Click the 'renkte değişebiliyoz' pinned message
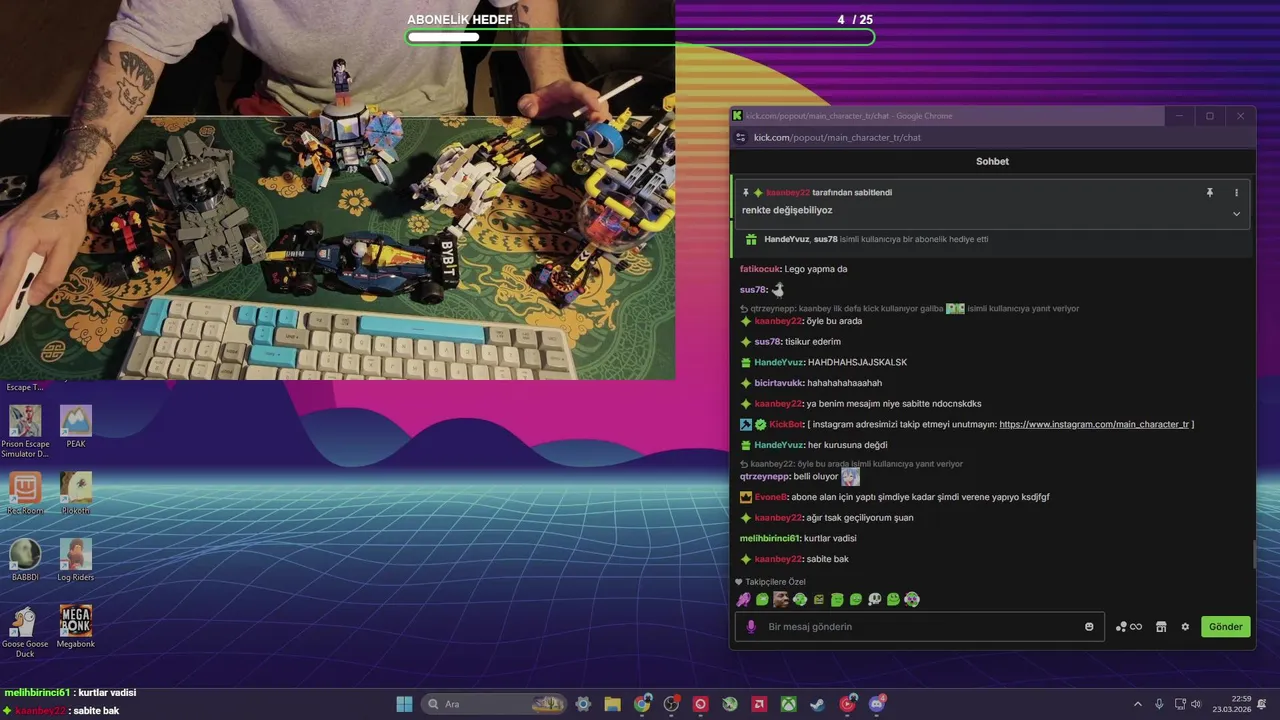The width and height of the screenshot is (1280, 720). pos(787,210)
